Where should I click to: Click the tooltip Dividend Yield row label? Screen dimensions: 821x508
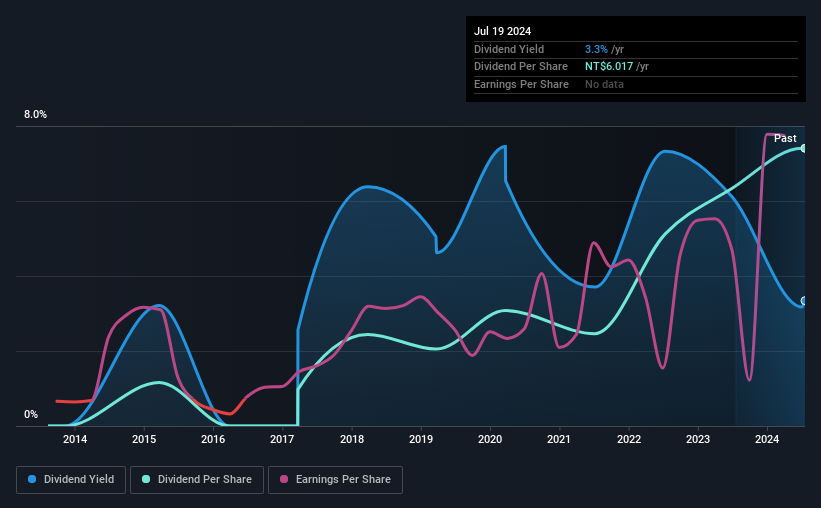point(509,49)
